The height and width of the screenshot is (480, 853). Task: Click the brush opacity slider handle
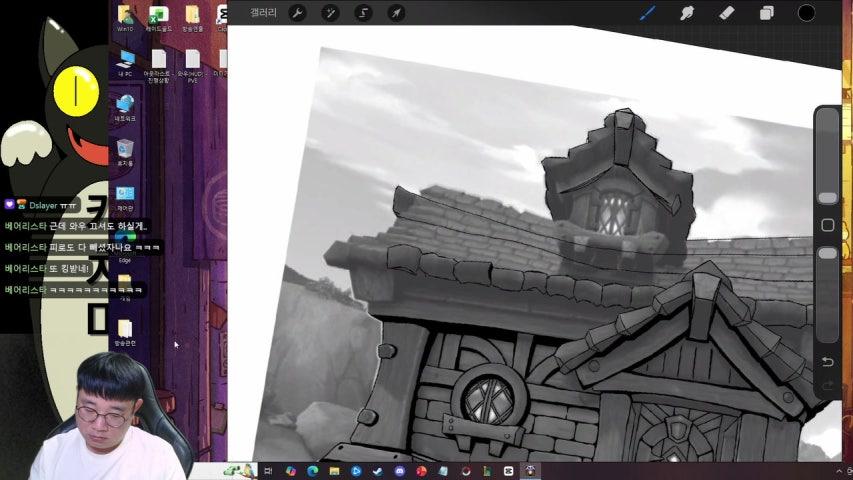(827, 254)
